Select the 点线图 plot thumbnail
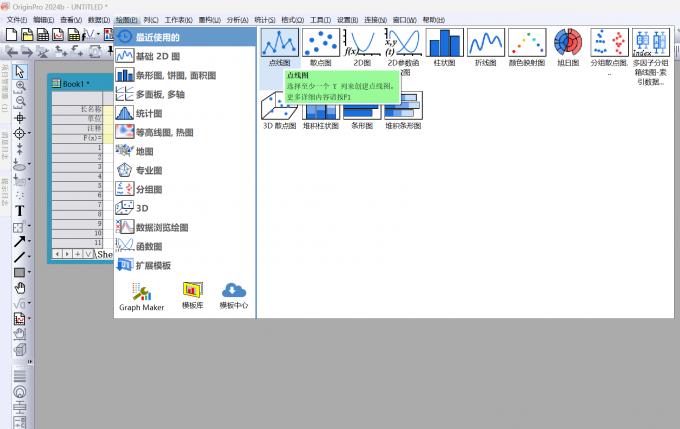The width and height of the screenshot is (680, 429). point(280,43)
